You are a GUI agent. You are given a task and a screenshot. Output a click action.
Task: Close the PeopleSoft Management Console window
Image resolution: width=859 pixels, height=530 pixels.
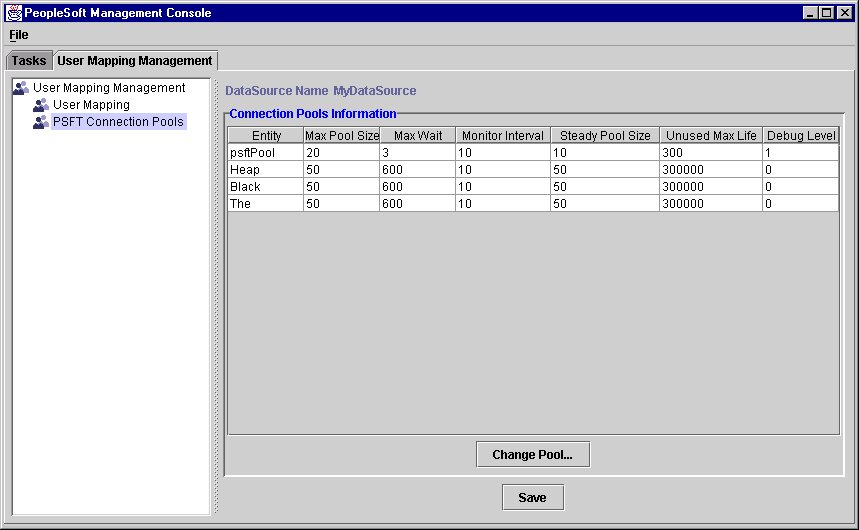coord(845,13)
